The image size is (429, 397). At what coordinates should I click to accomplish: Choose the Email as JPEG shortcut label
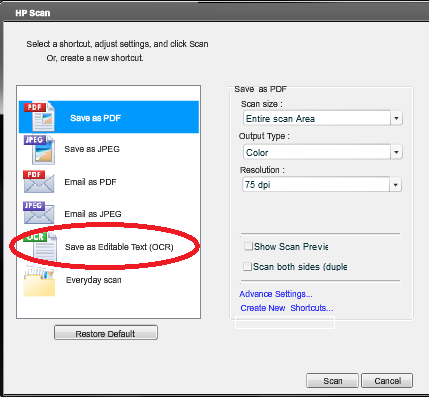pyautogui.click(x=93, y=214)
